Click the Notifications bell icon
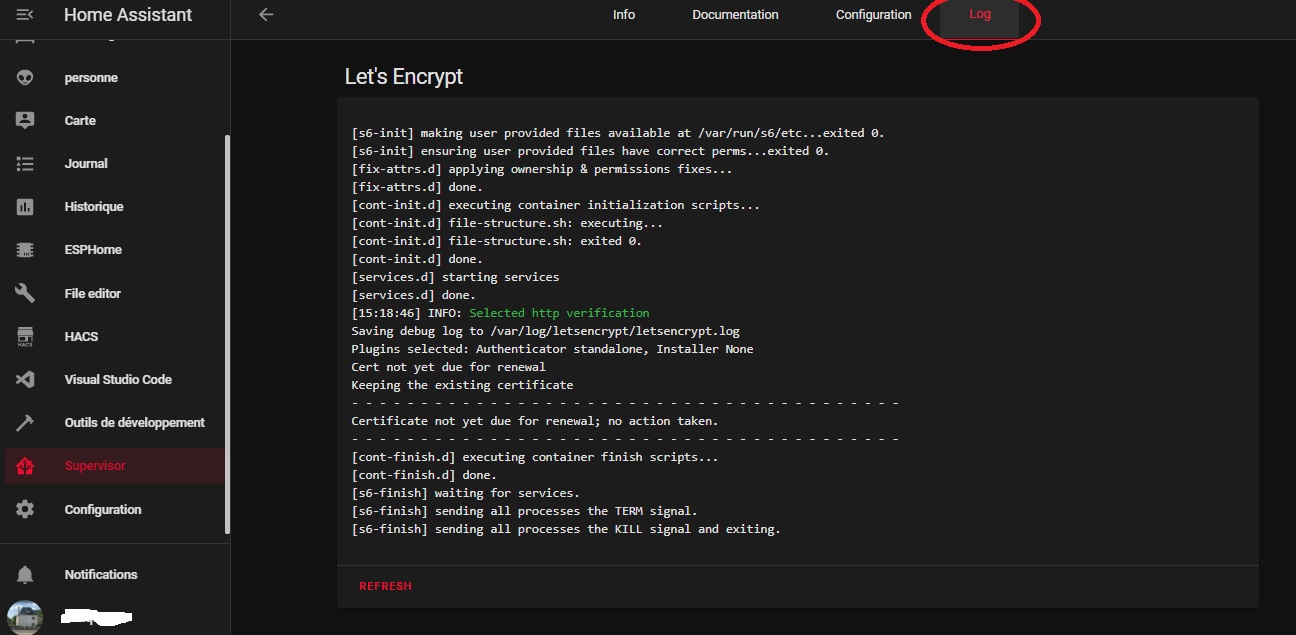Screen dimensions: 1296x635 point(25,575)
